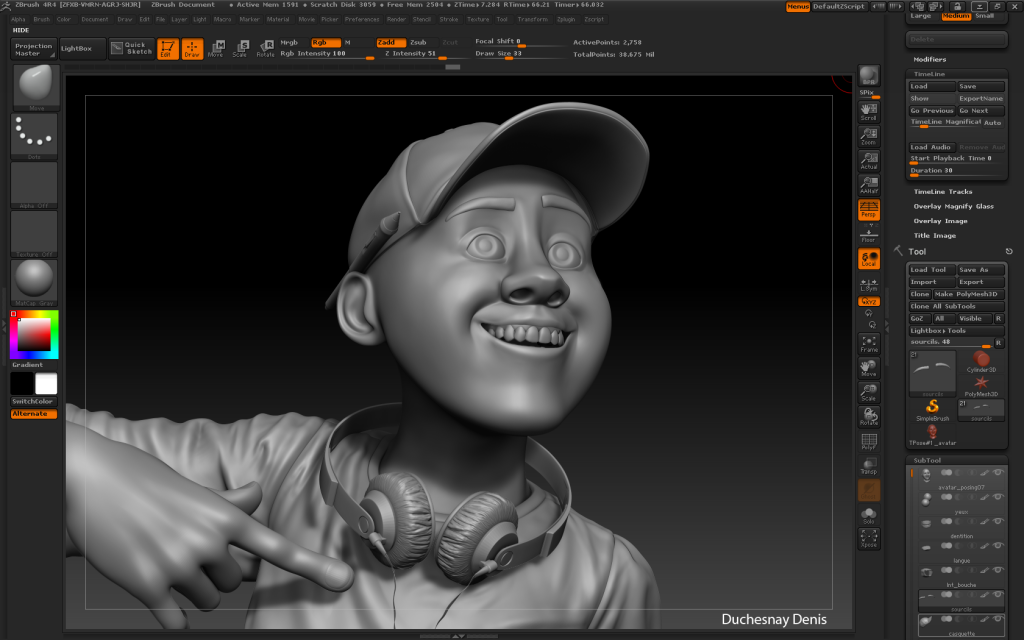Click the AAHalf view icon
This screenshot has width=1024, height=640.
coord(869,184)
